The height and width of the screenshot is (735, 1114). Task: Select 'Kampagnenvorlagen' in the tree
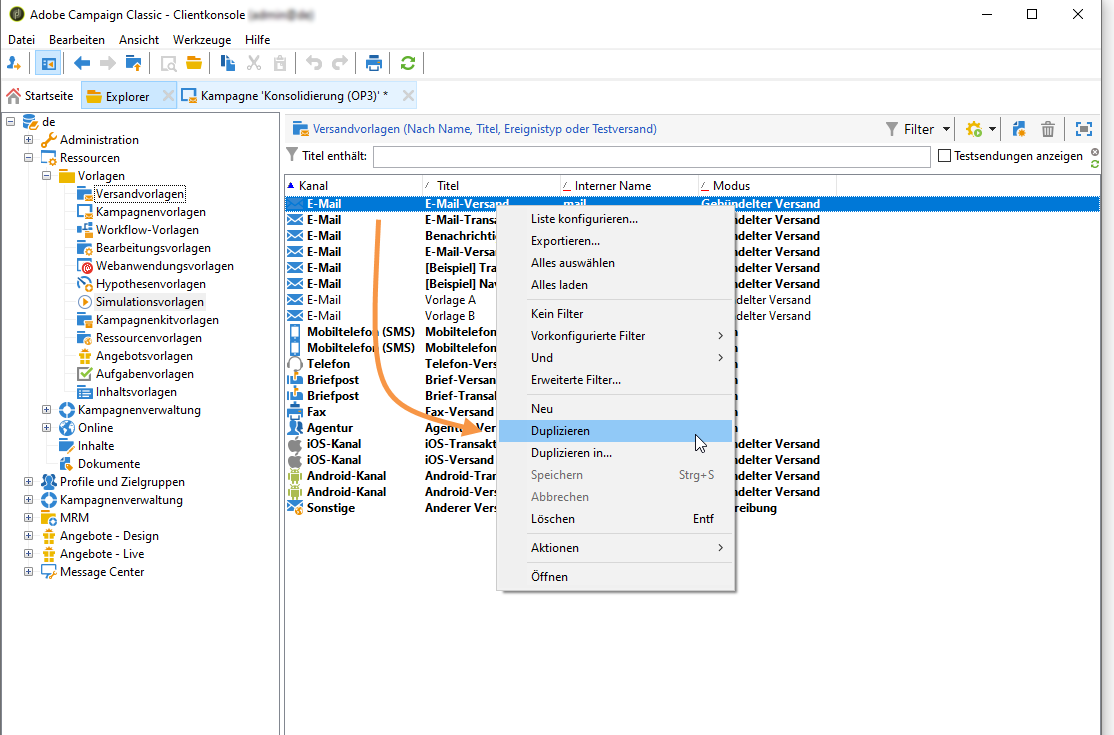(150, 212)
